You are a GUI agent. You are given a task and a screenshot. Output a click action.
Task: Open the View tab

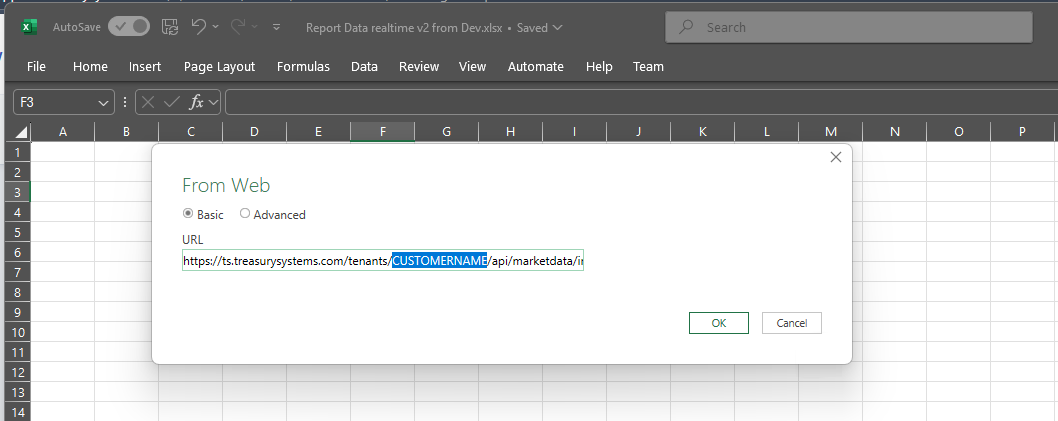coord(472,66)
